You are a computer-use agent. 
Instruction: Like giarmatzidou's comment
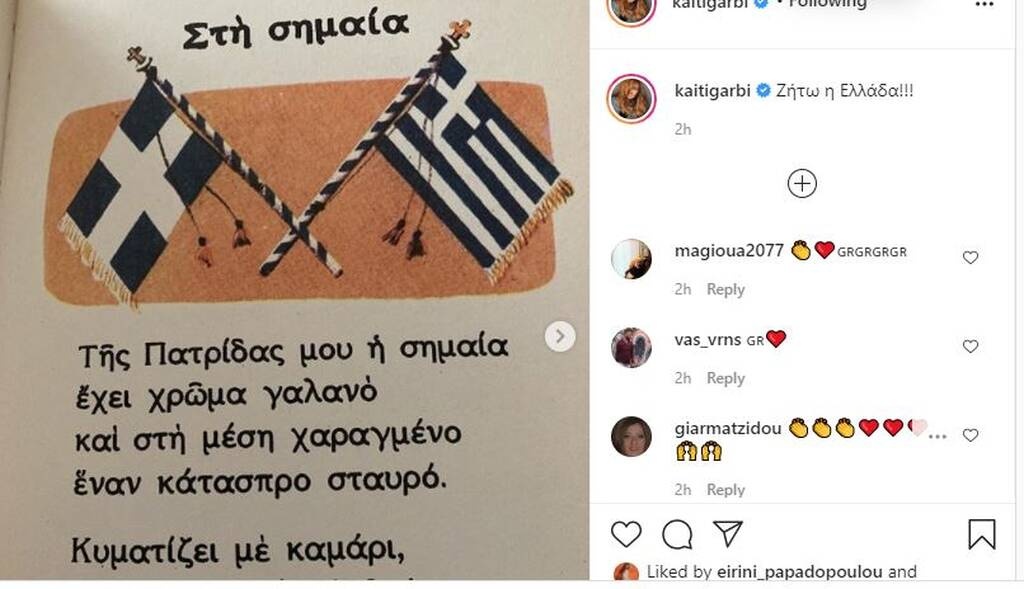click(x=970, y=435)
